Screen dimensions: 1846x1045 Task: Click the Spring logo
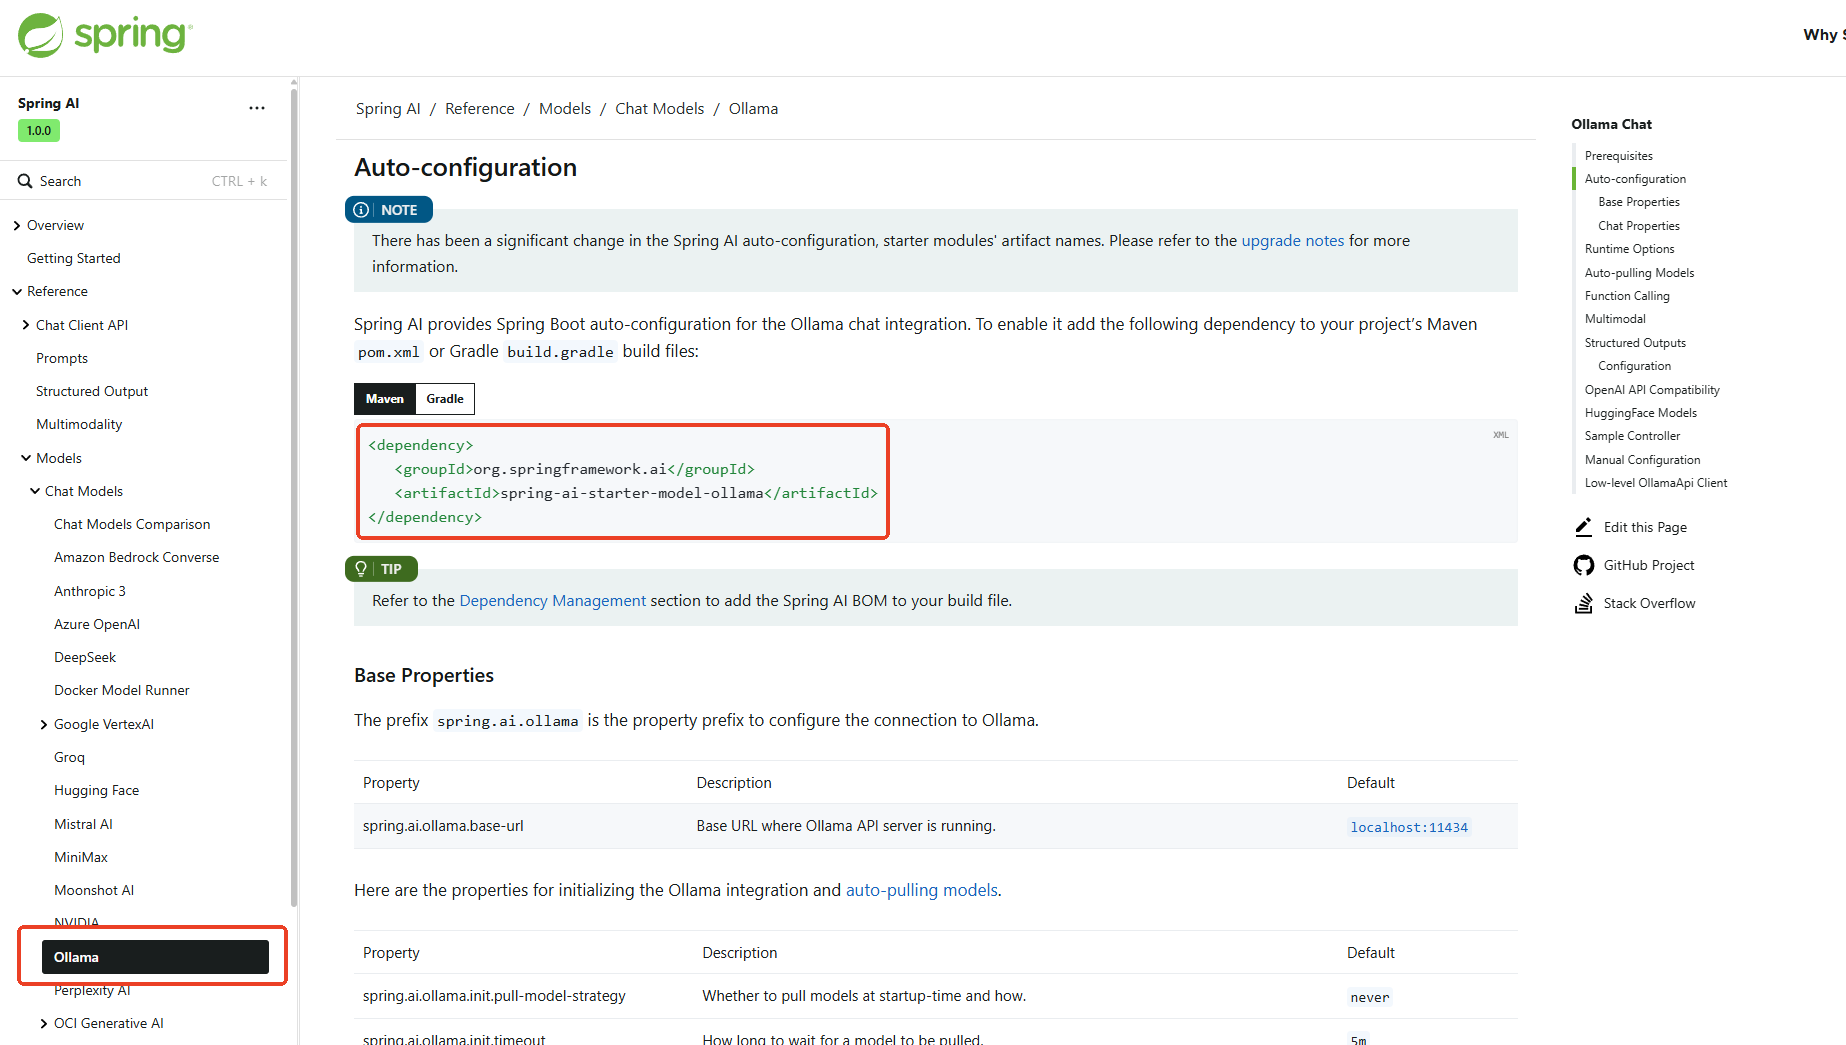105,35
